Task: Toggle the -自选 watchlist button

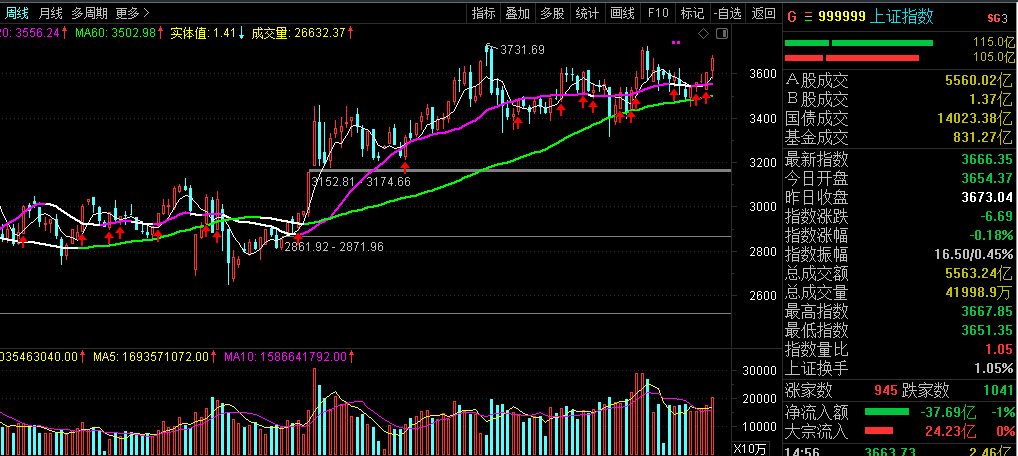Action: coord(728,13)
